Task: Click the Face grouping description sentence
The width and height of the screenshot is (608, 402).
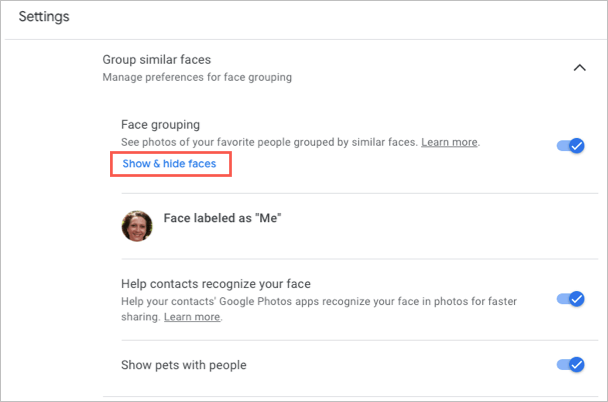Action: 268,143
